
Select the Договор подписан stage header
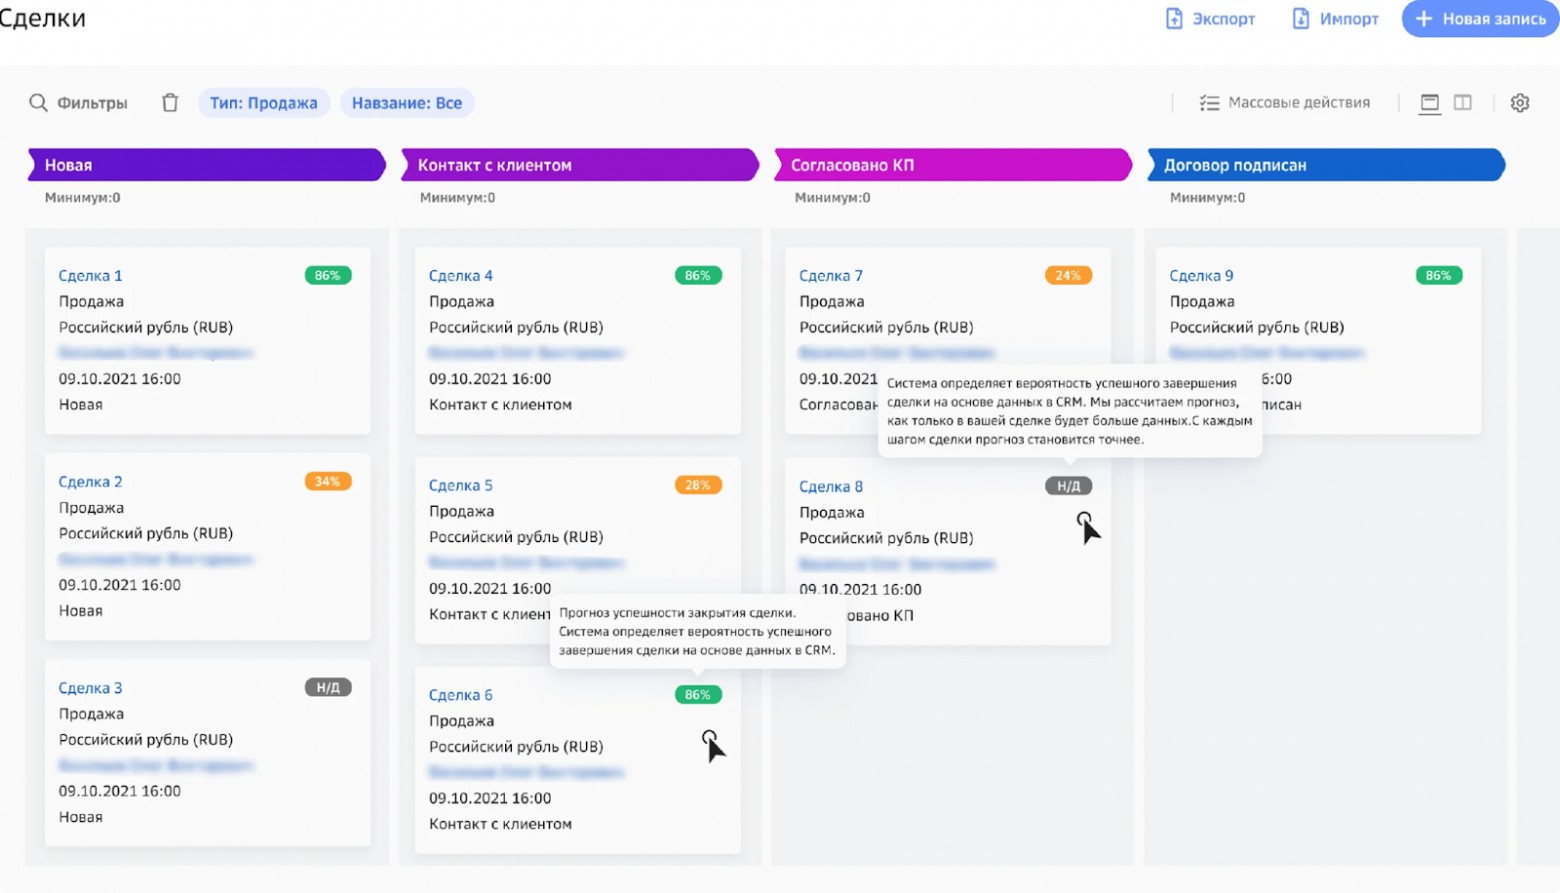tap(1325, 165)
